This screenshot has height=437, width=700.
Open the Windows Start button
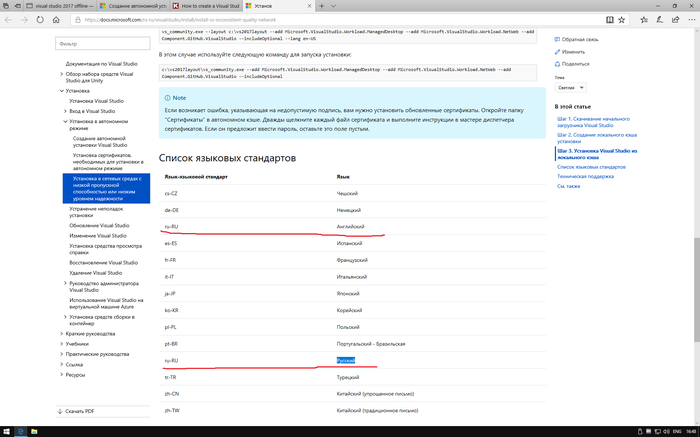click(6, 432)
